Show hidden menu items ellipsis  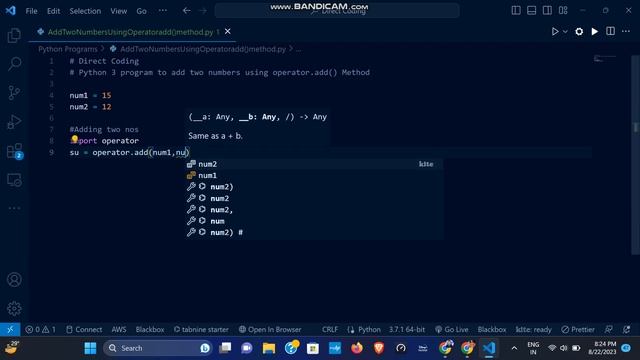(x=162, y=11)
